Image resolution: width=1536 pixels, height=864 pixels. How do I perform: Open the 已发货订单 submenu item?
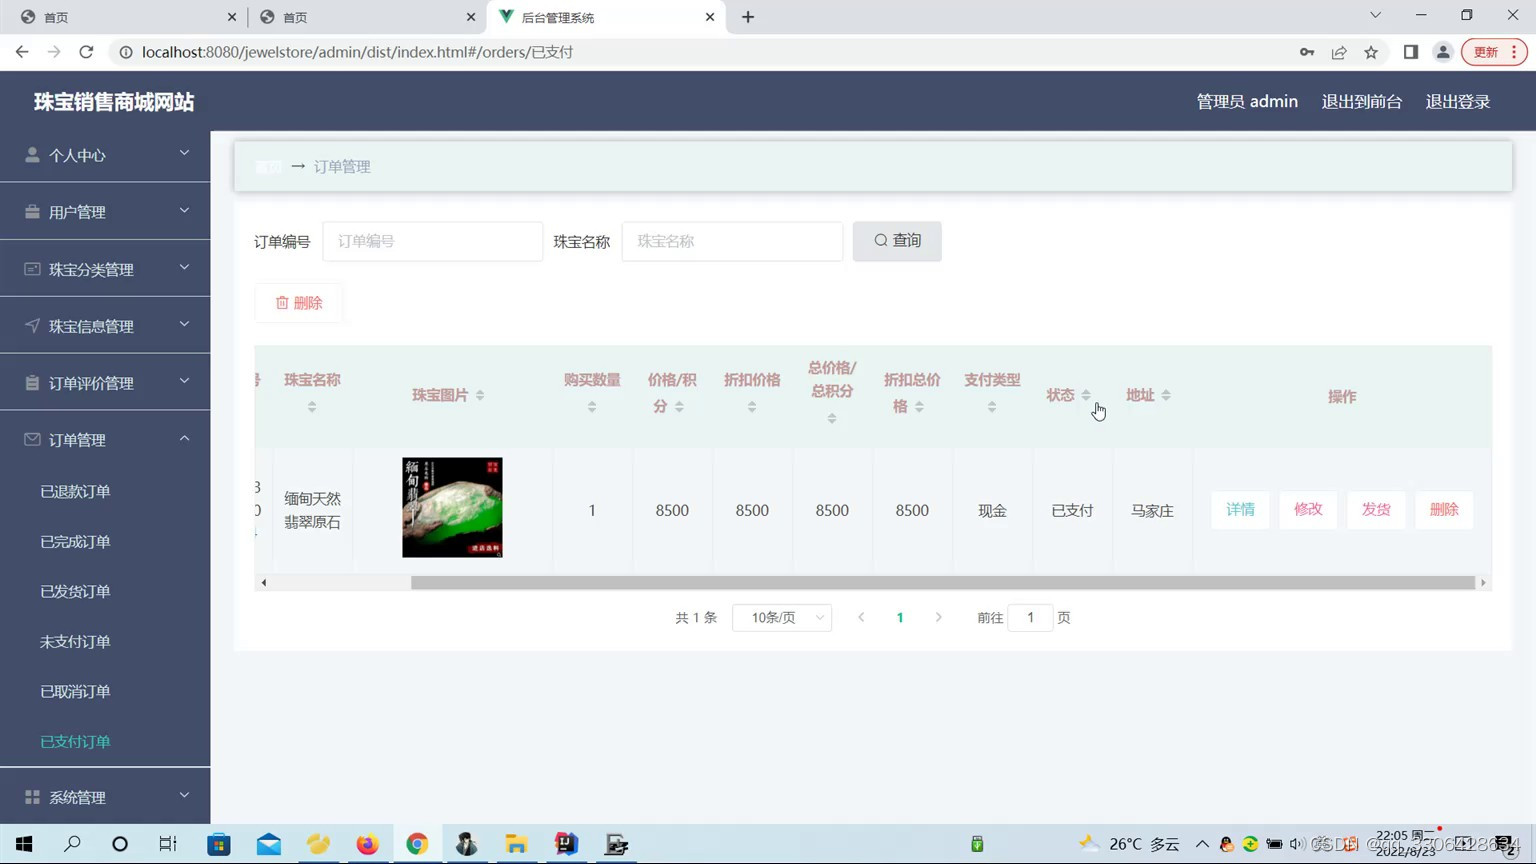coord(75,591)
